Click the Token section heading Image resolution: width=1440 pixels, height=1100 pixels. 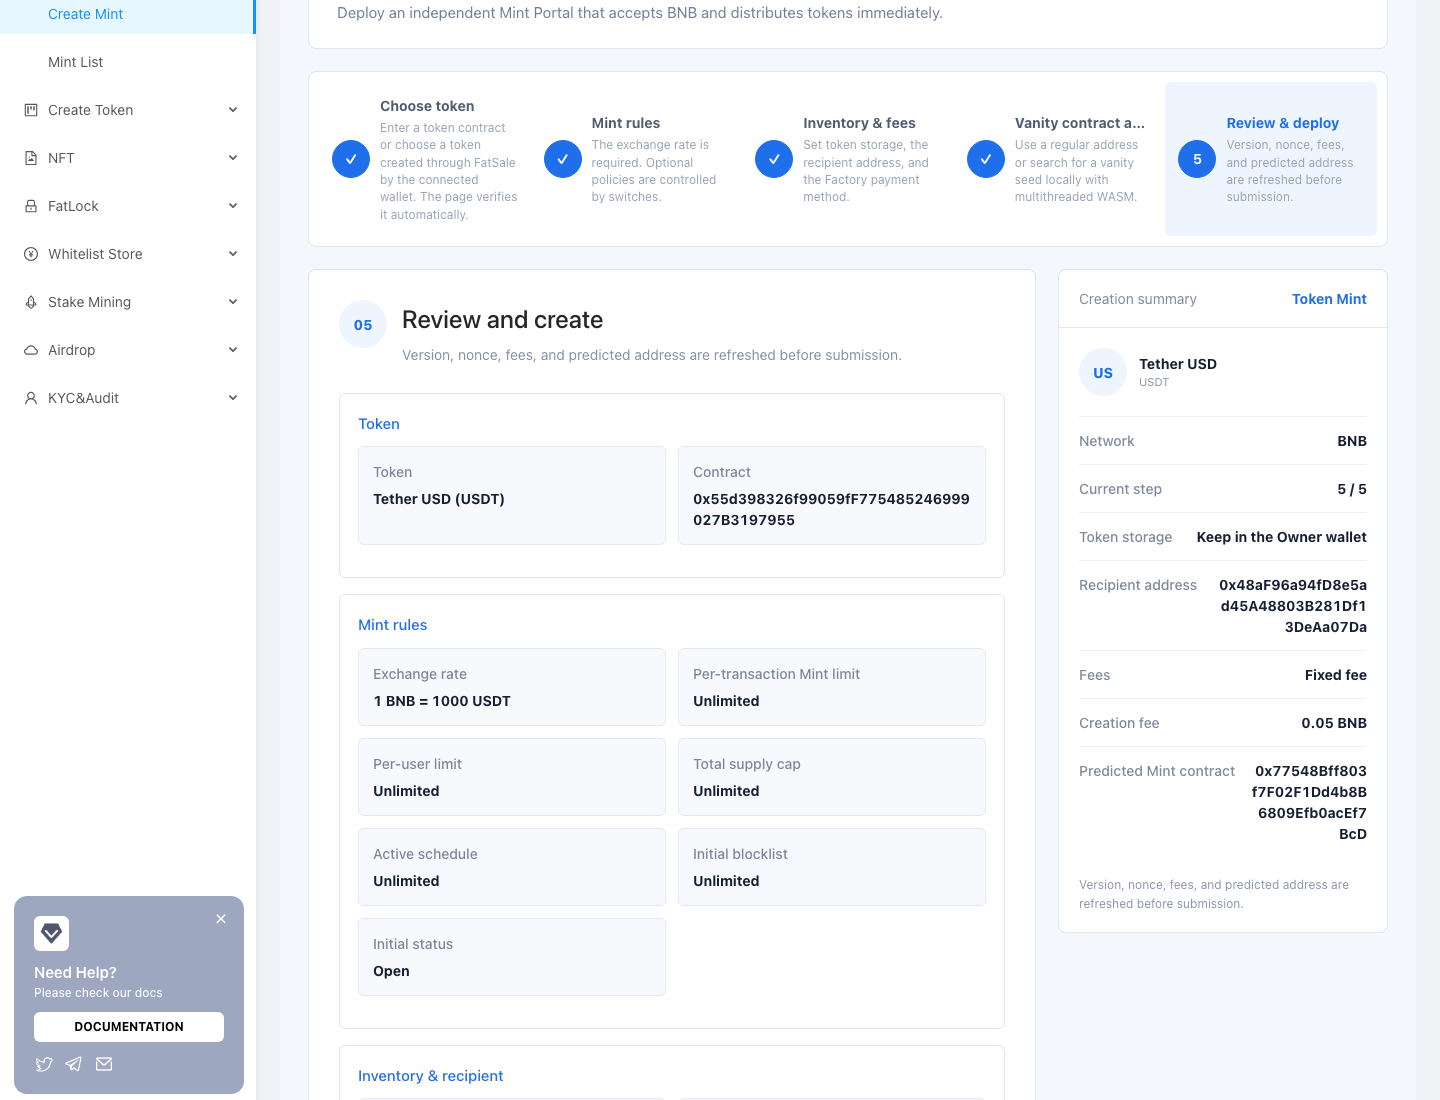[x=379, y=424]
